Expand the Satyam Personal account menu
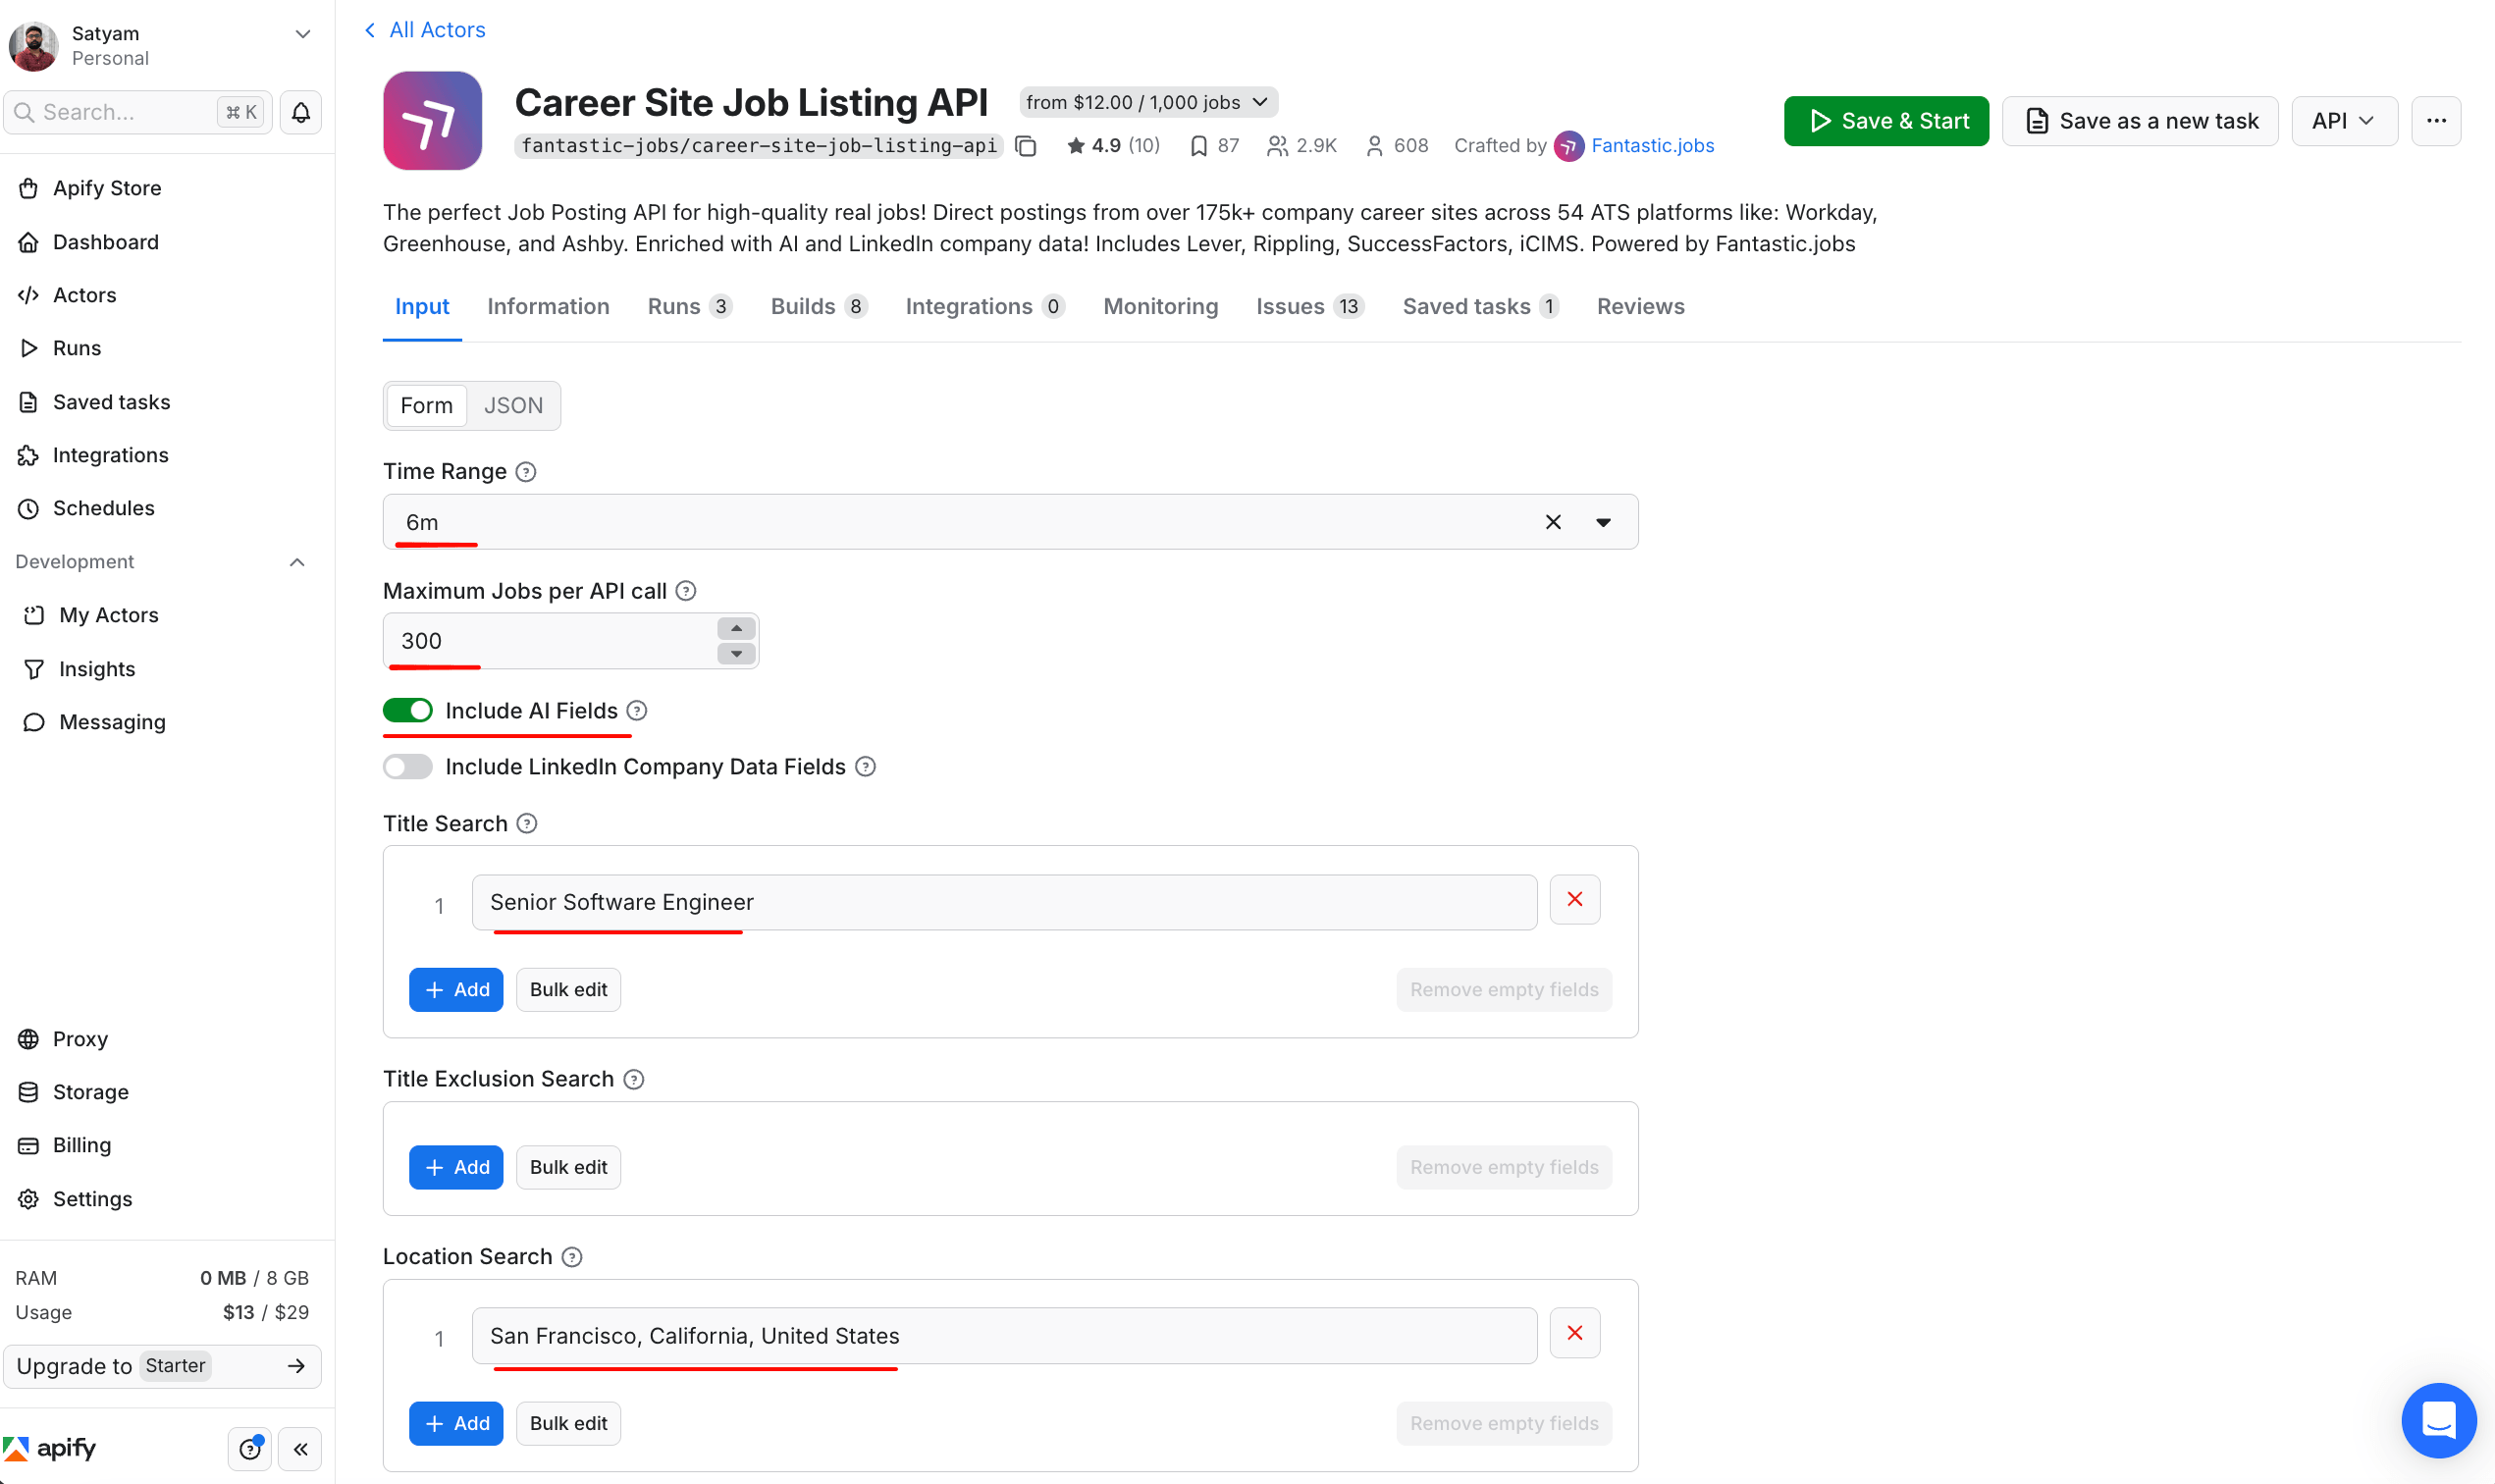The width and height of the screenshot is (2495, 1484). coord(302,34)
